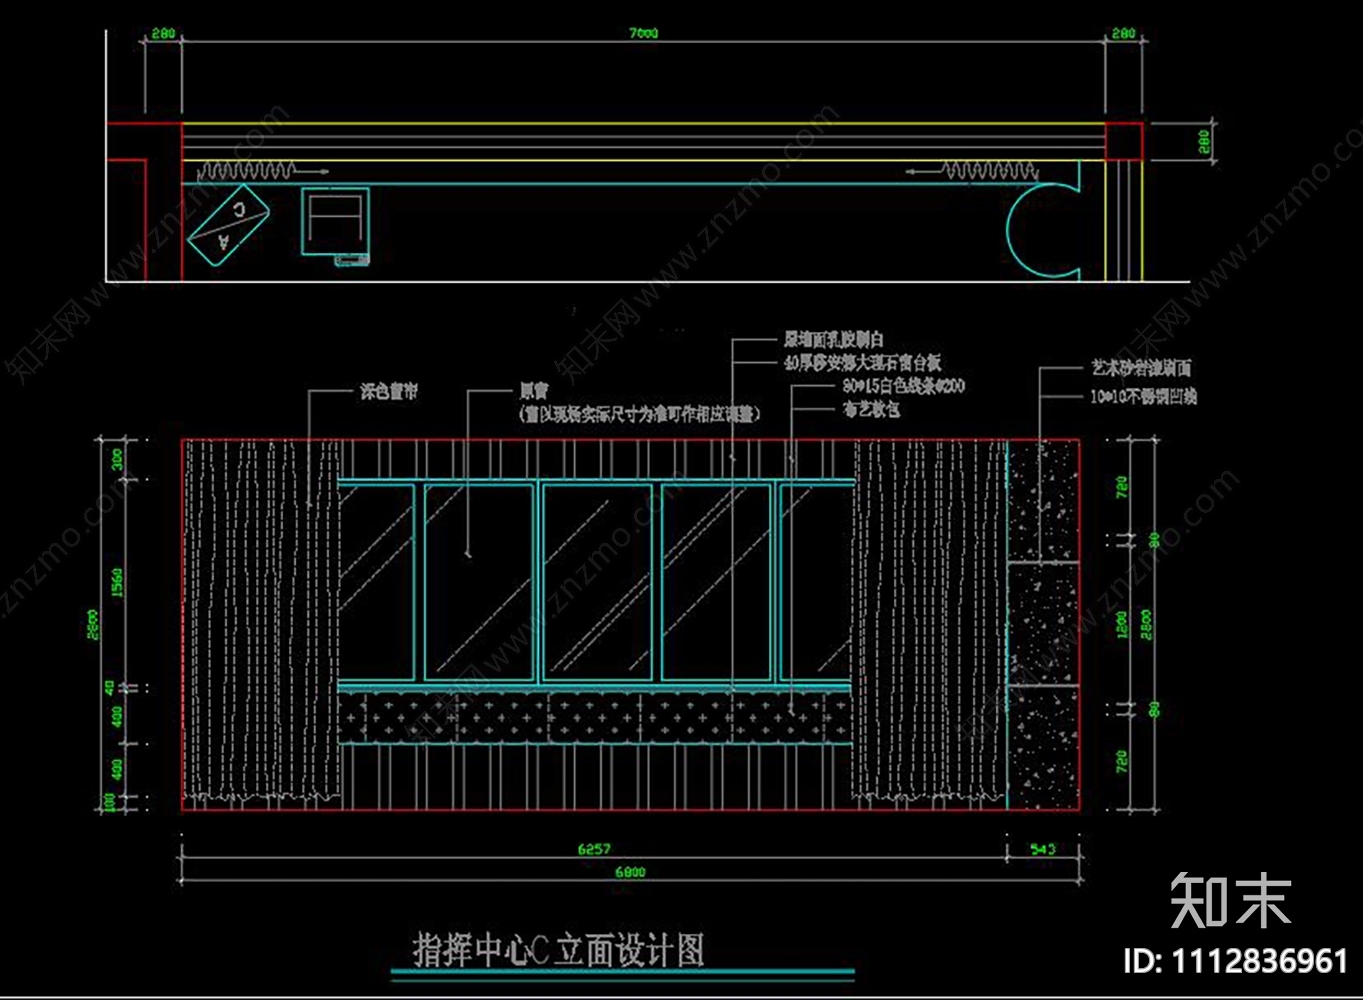
Task: Select the 1200 vertical dimension on right
Action: (x=1122, y=625)
